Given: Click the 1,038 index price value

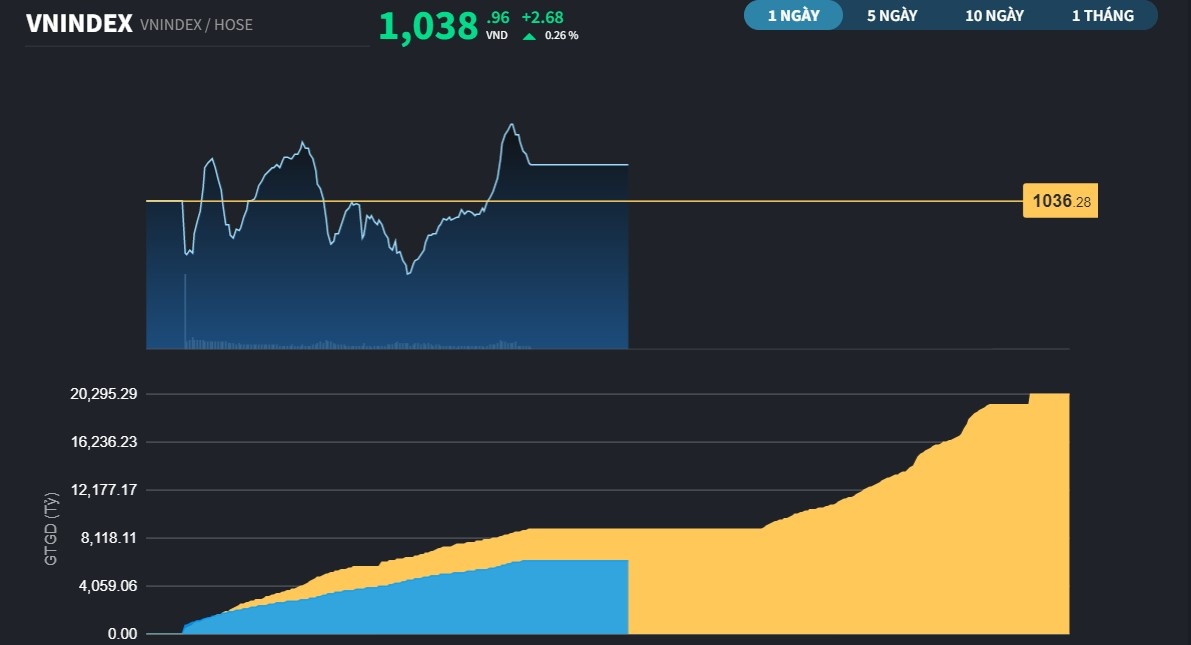Looking at the screenshot, I should point(428,27).
